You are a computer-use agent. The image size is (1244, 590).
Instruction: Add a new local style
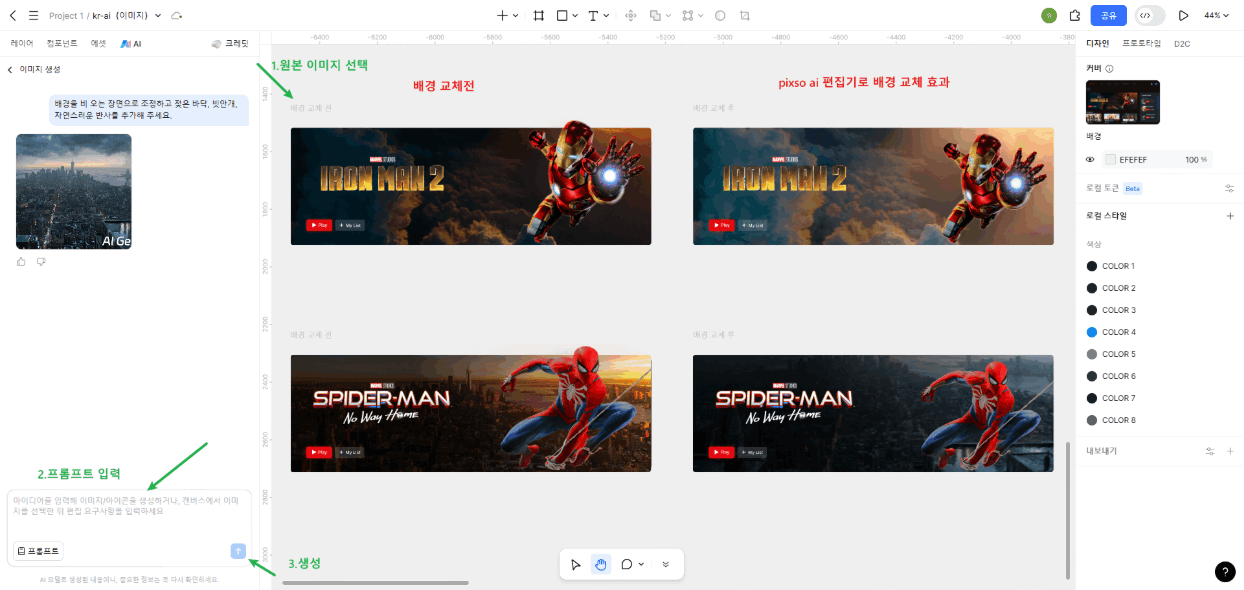(1229, 216)
